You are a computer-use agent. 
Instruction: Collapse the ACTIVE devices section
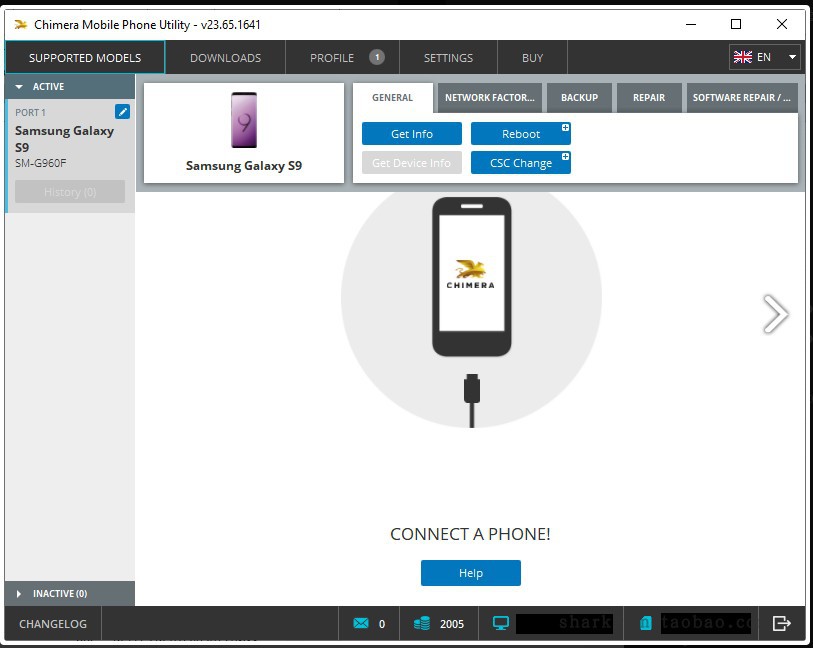[x=20, y=87]
